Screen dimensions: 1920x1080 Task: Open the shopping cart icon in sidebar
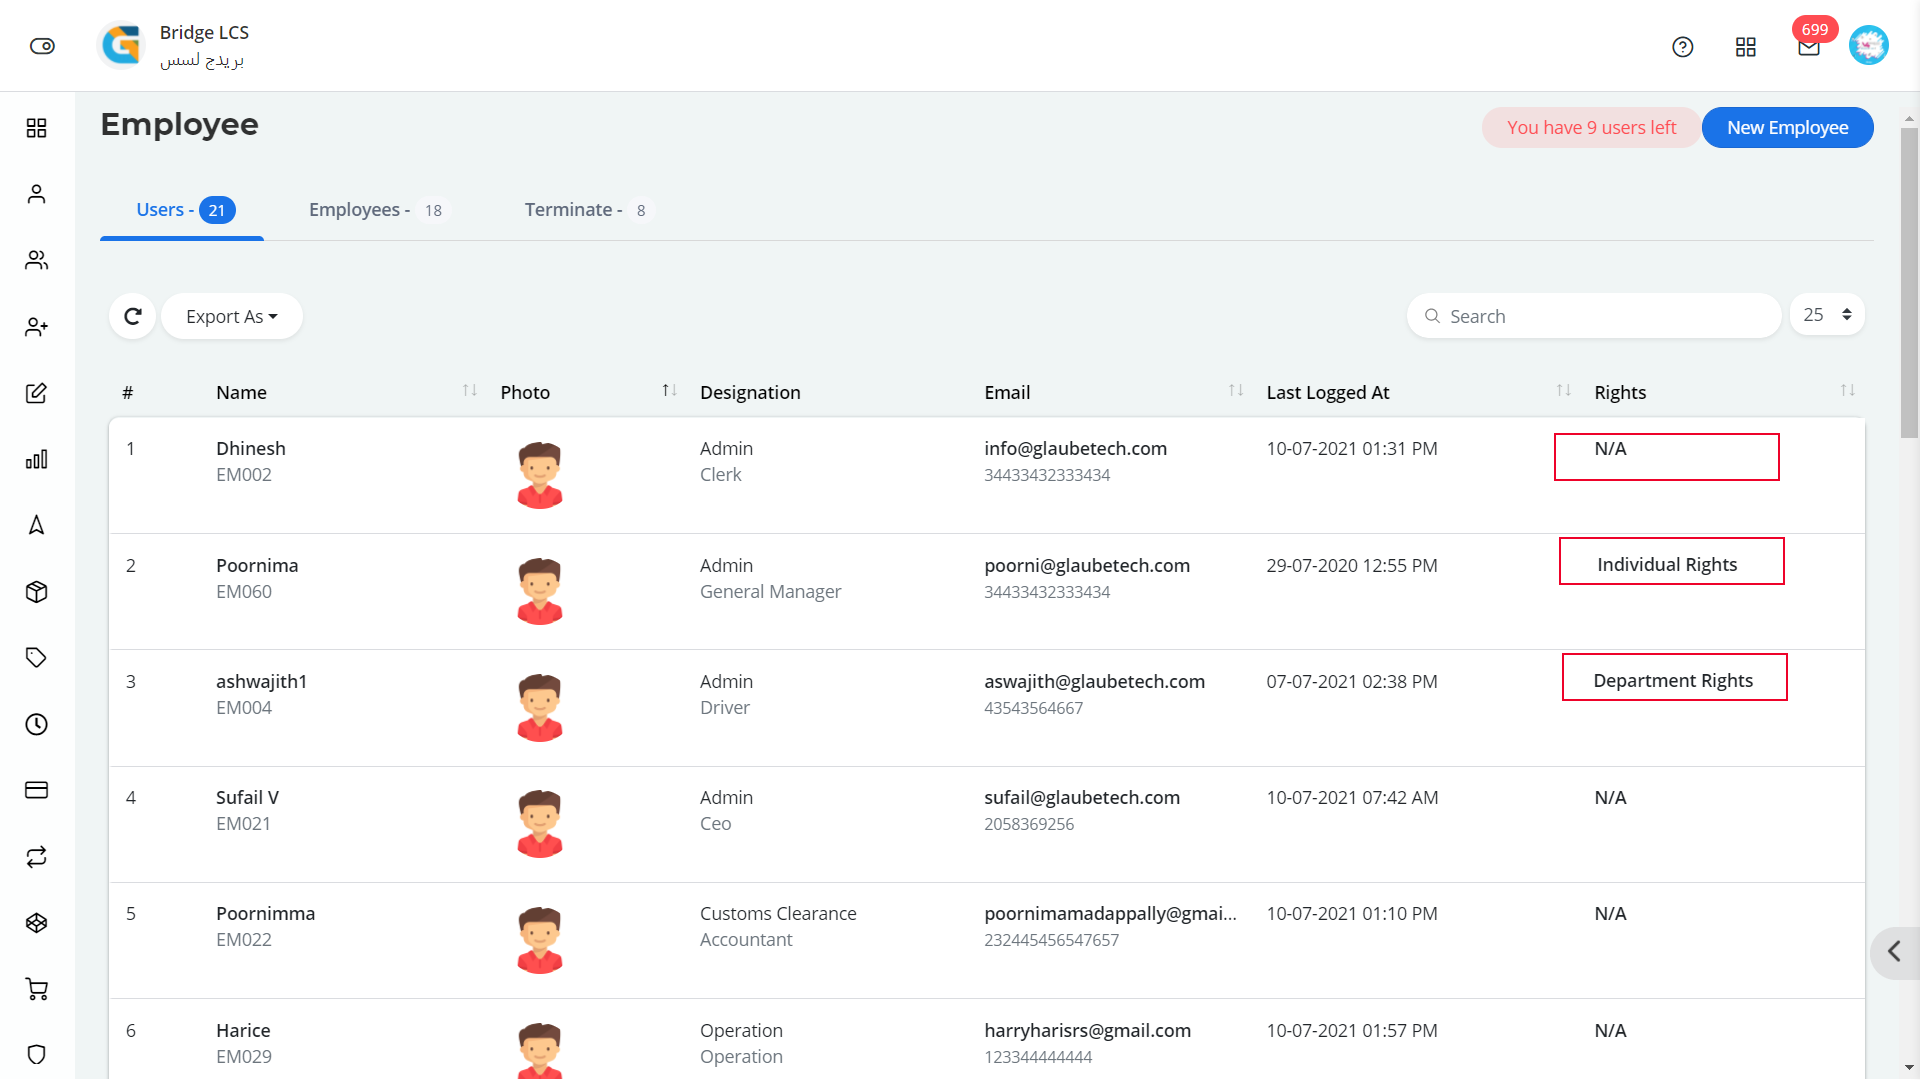(x=37, y=989)
